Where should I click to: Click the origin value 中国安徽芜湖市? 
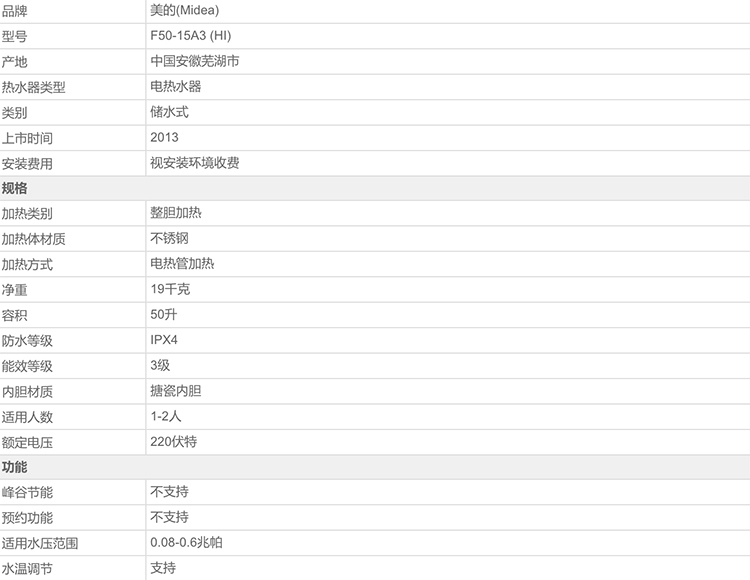click(194, 61)
